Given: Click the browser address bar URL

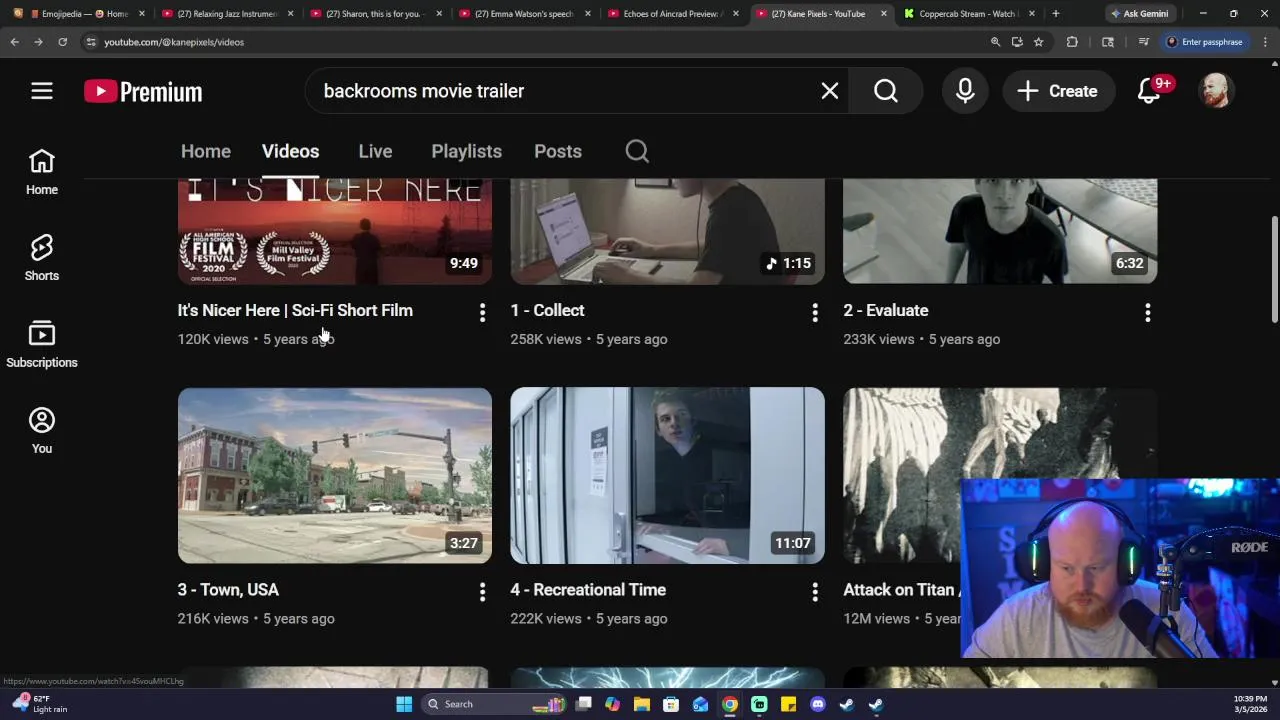Looking at the screenshot, I should point(174,42).
